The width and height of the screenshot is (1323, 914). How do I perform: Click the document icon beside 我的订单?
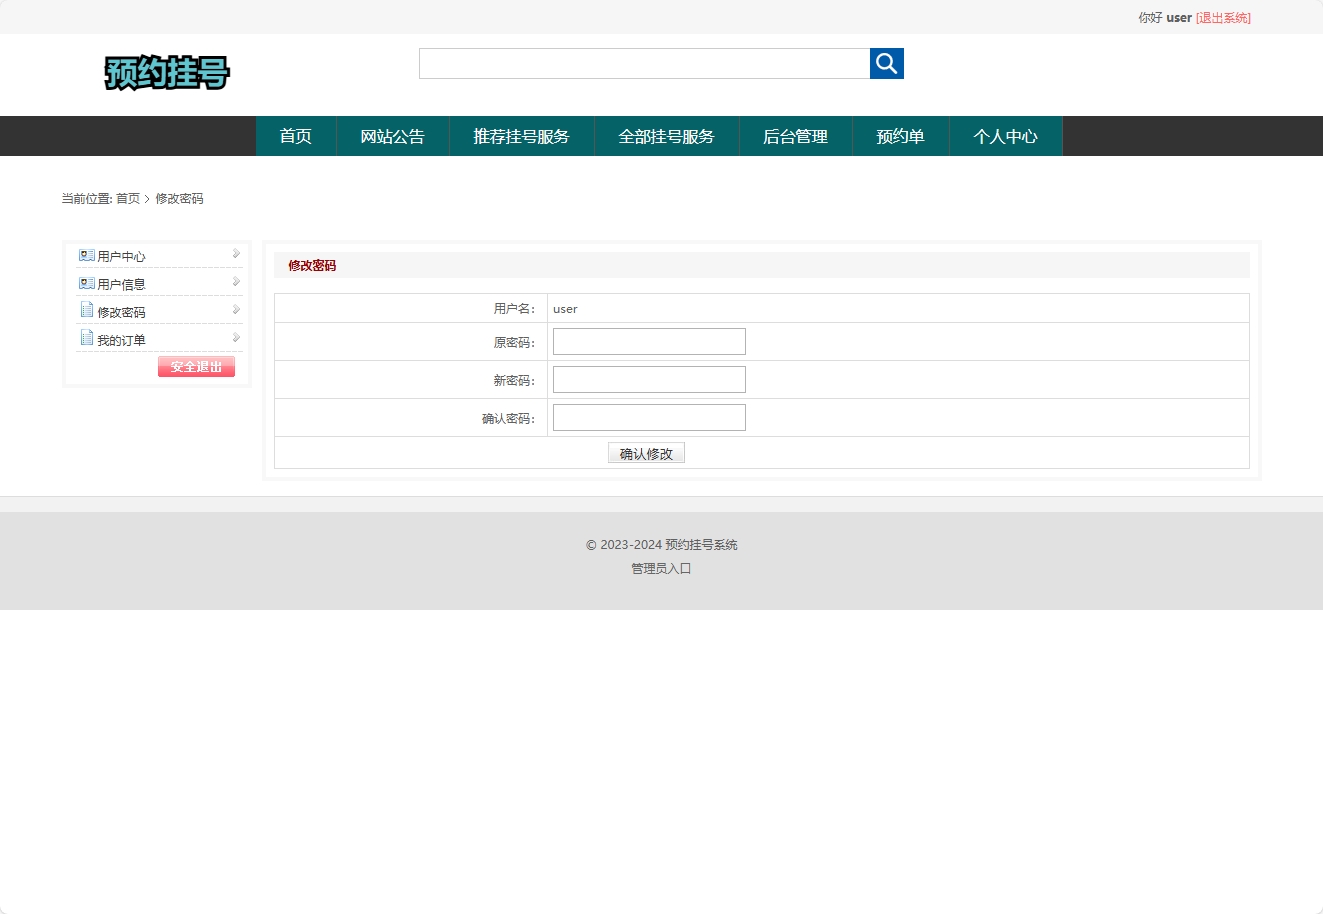[86, 338]
